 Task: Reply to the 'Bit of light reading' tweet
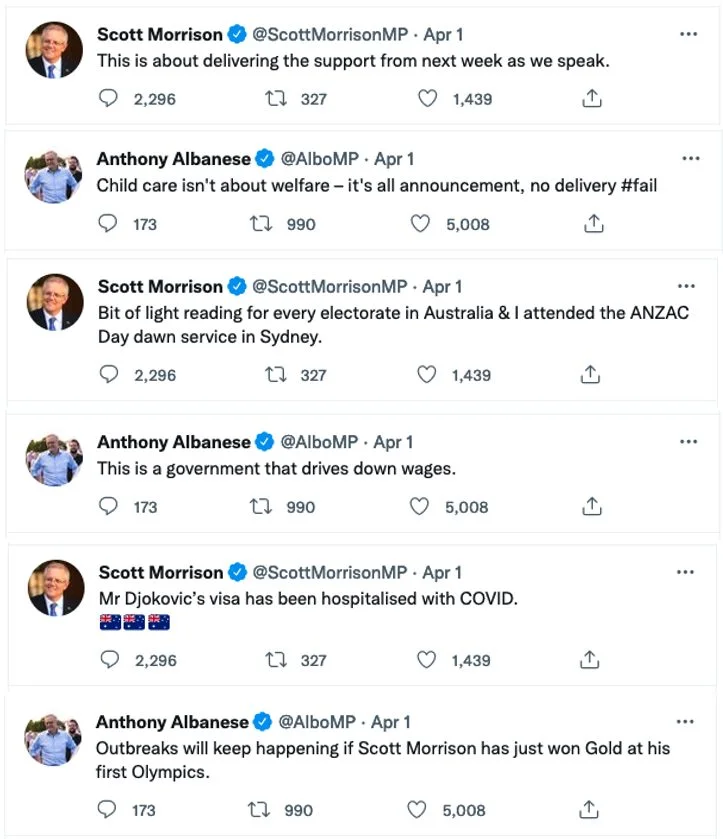pos(110,375)
